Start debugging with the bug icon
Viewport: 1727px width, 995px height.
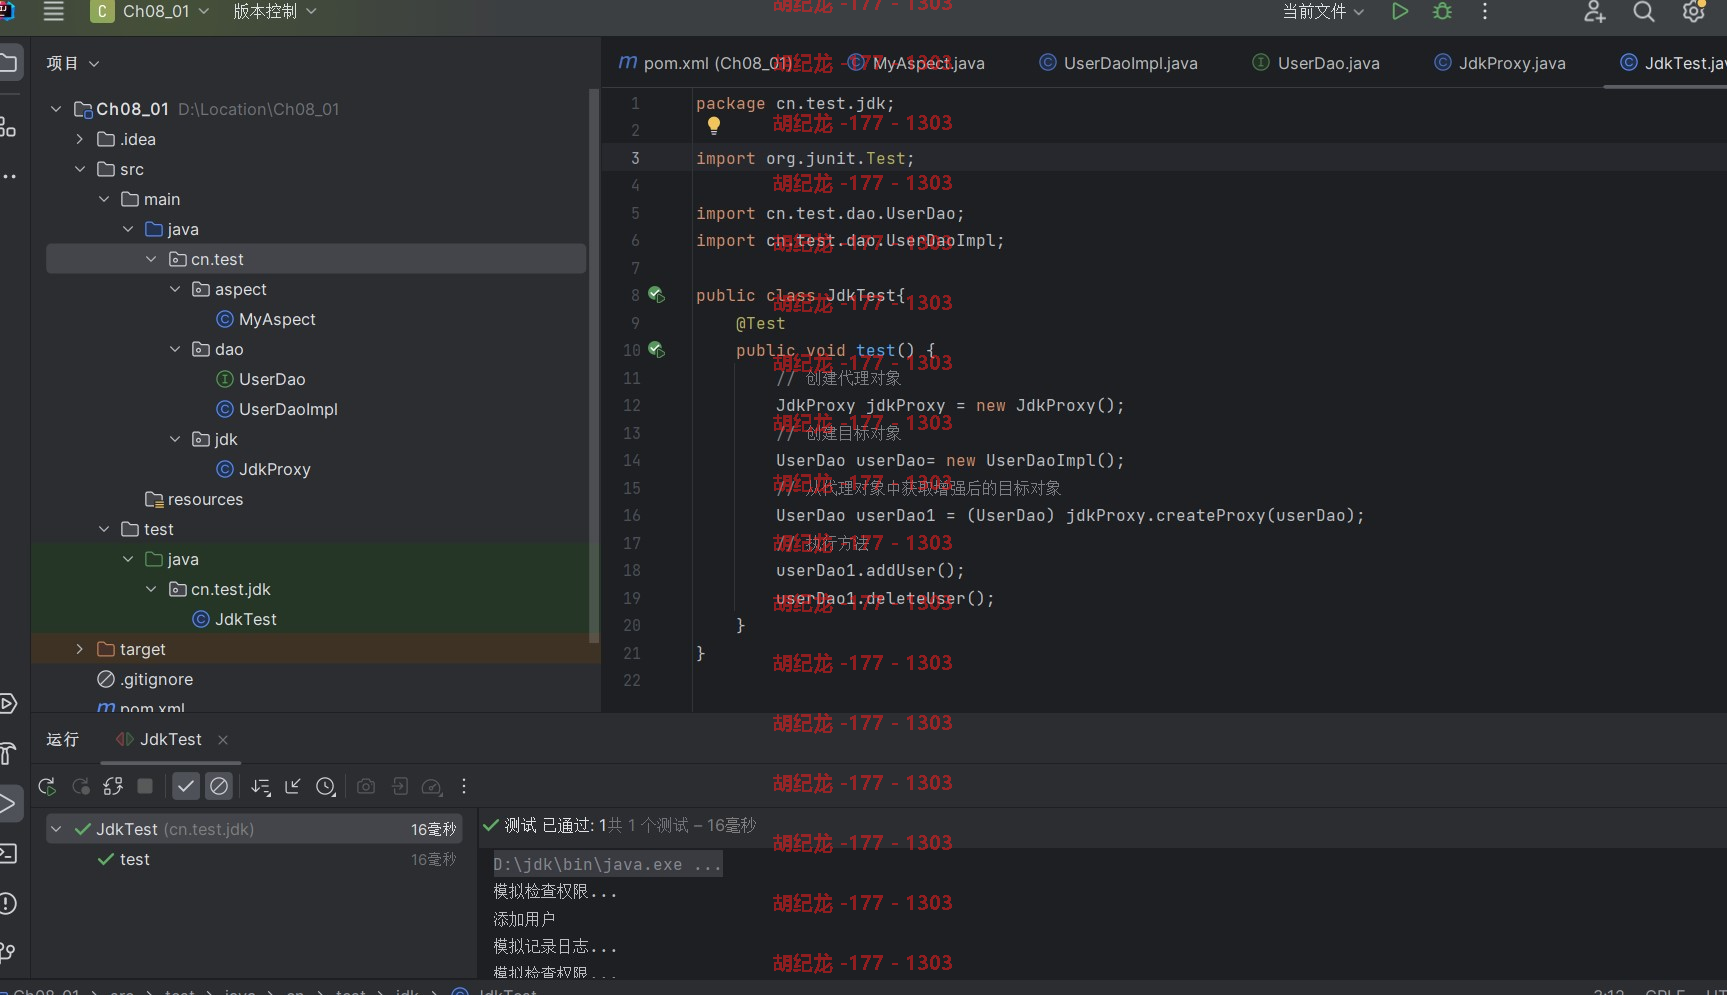tap(1442, 11)
